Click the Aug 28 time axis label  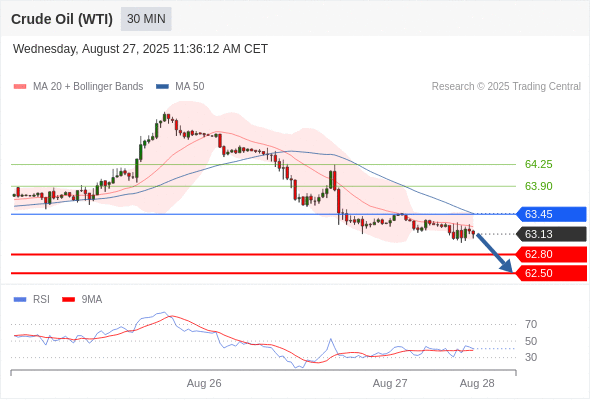coord(477,383)
